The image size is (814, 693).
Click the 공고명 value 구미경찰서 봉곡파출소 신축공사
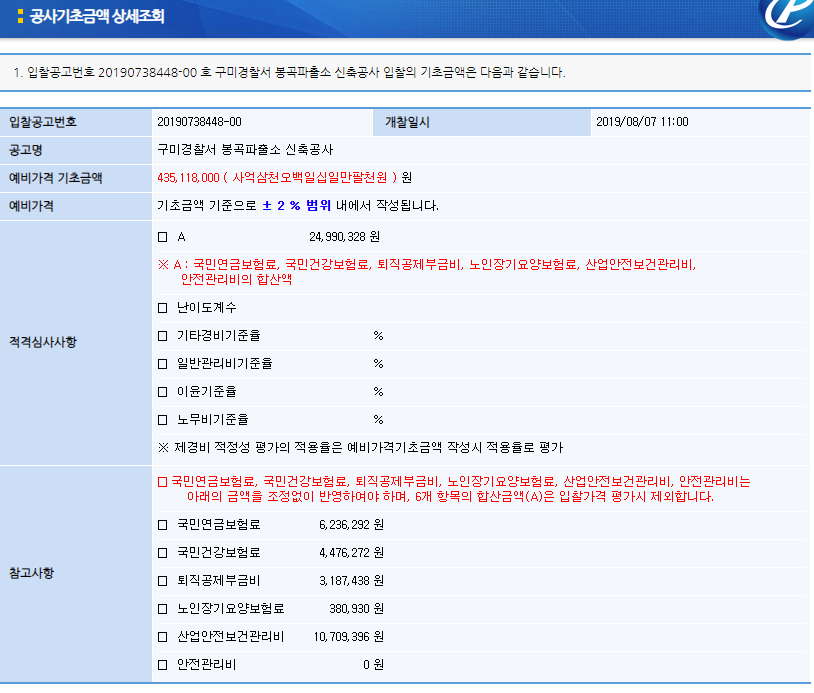point(245,150)
